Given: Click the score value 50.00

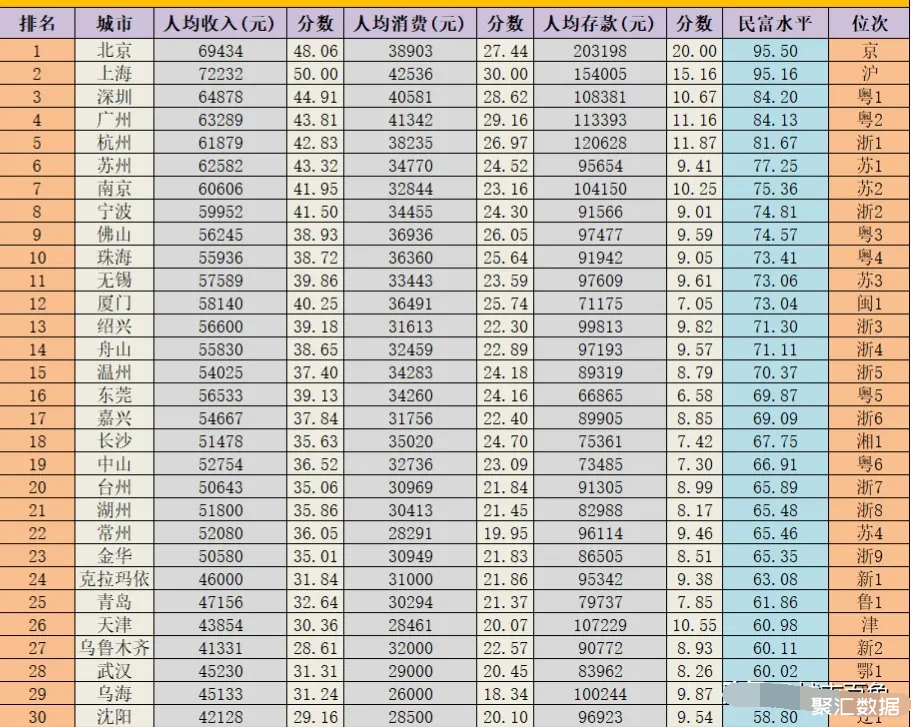Looking at the screenshot, I should 315,74.
